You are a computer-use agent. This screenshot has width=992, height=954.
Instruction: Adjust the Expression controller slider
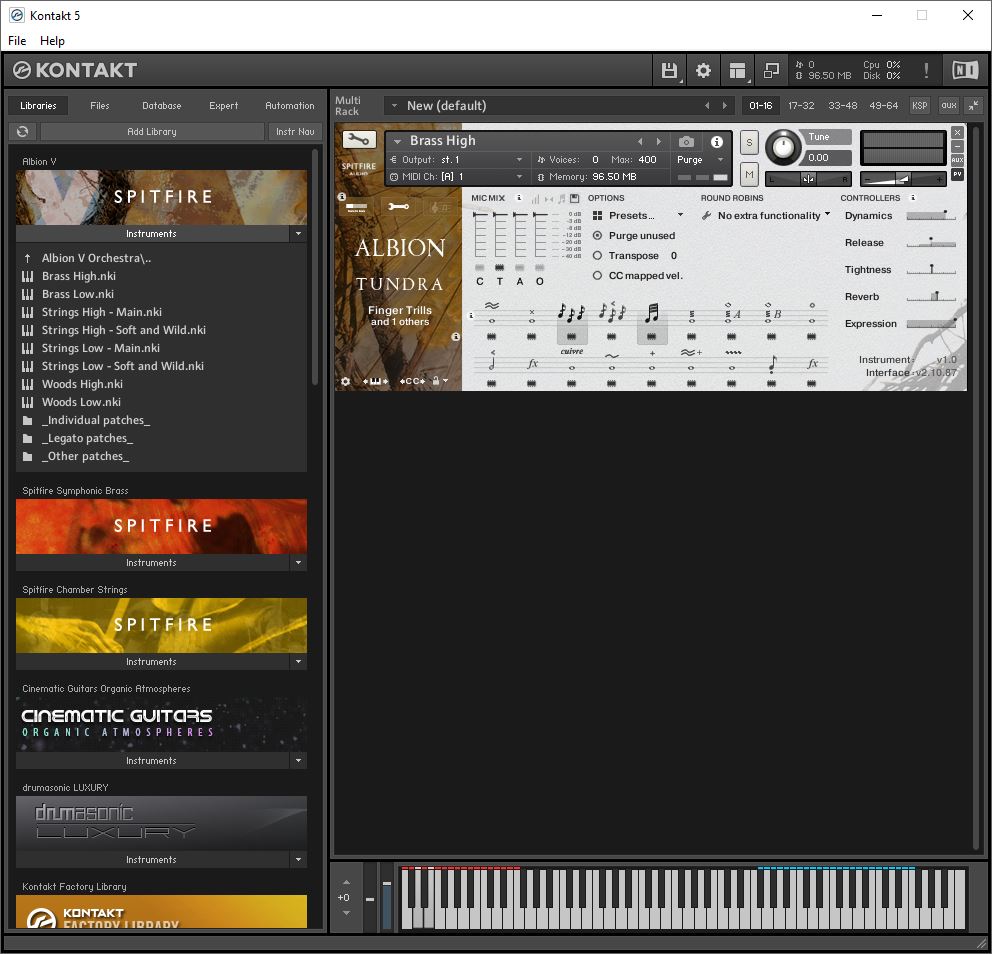pyautogui.click(x=931, y=323)
